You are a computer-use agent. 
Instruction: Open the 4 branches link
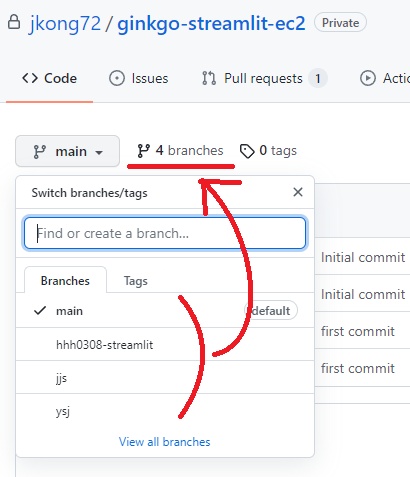[180, 151]
